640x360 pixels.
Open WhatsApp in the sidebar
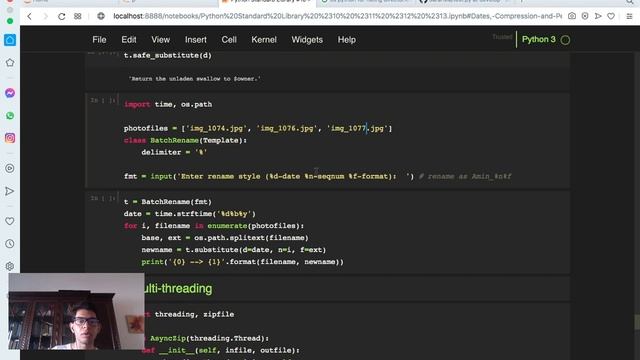pos(10,116)
